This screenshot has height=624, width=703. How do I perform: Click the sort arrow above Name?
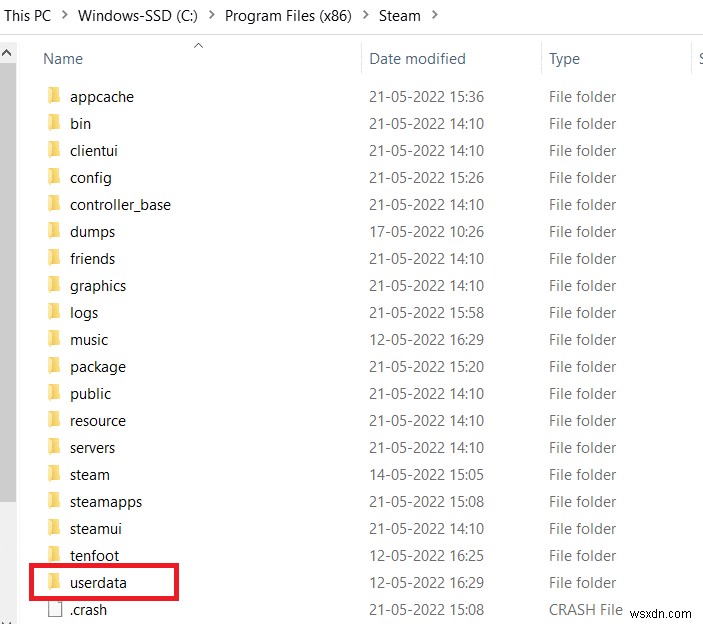click(x=198, y=45)
